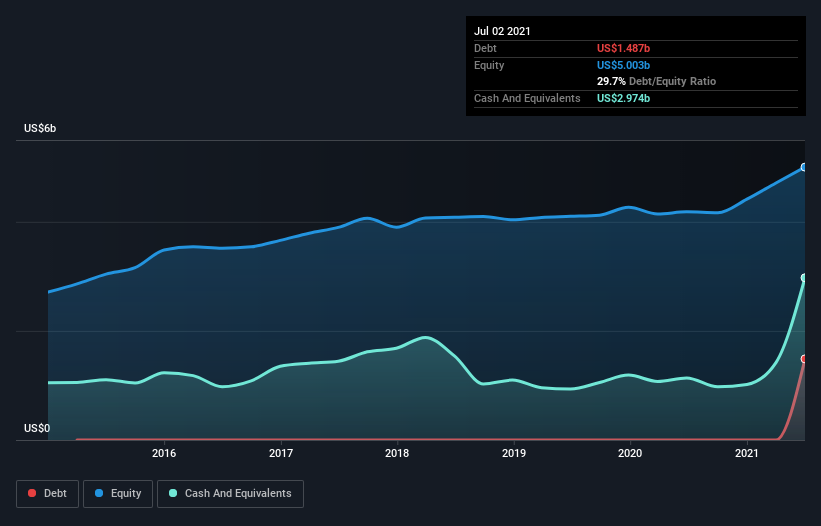Toggle the Equity series in legend
The image size is (821, 526).
coord(117,493)
